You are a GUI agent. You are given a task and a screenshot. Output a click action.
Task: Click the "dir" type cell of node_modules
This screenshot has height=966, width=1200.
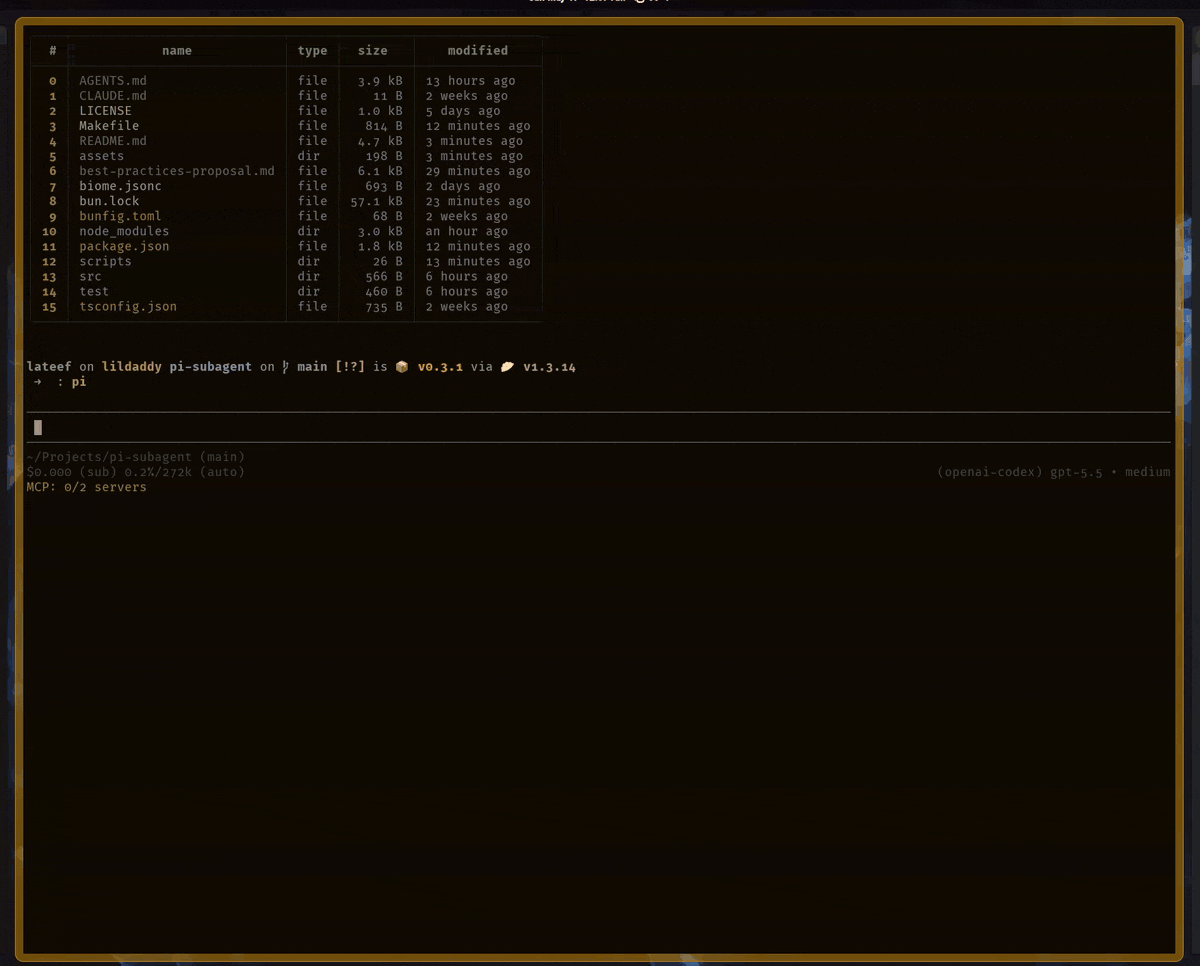coord(309,231)
